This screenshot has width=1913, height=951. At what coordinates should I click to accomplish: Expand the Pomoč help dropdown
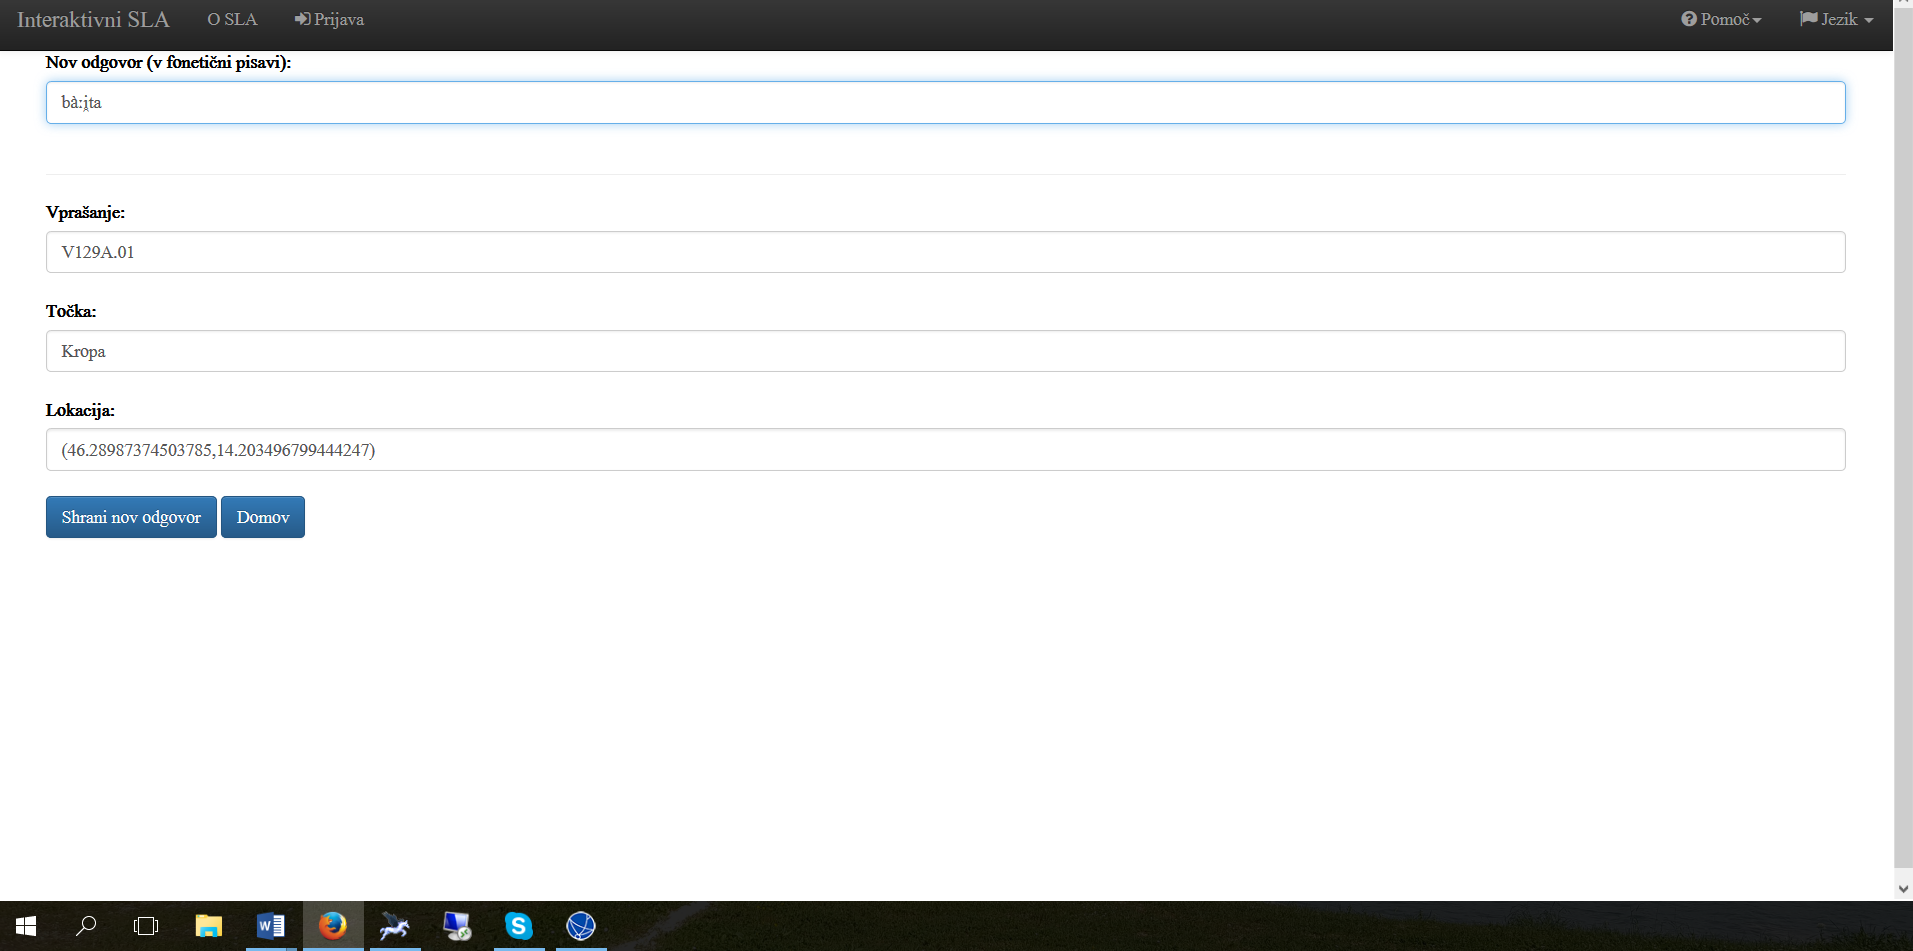click(x=1721, y=20)
